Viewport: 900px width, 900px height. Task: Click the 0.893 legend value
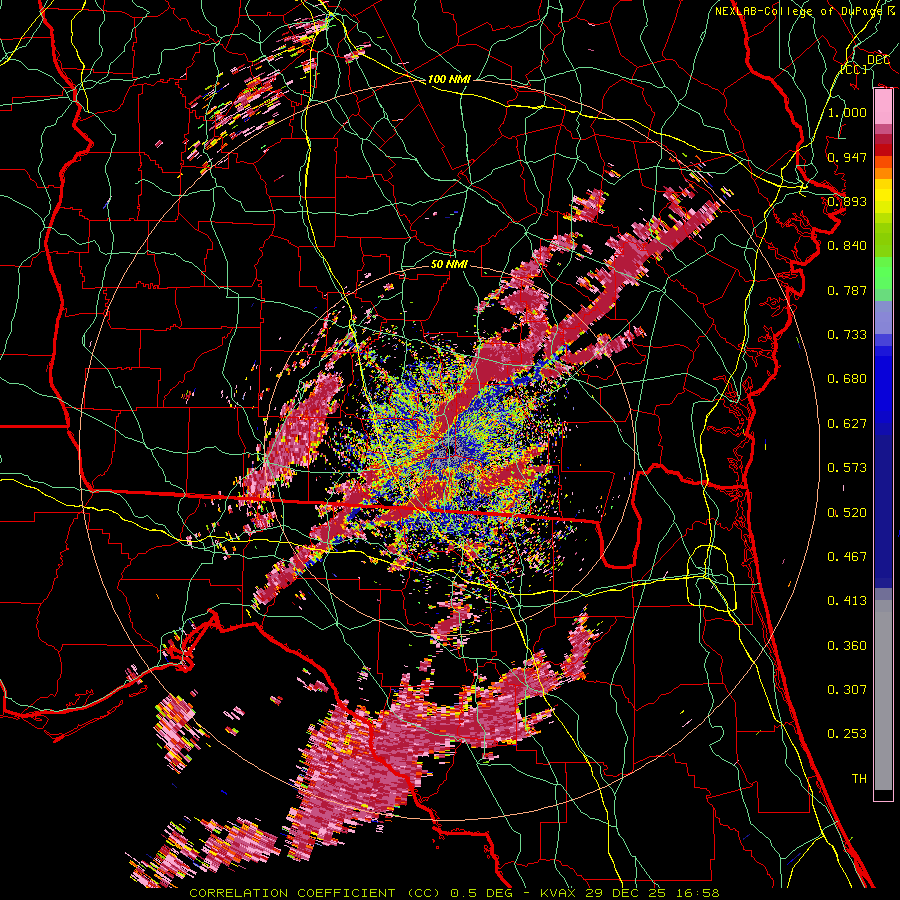tap(847, 201)
